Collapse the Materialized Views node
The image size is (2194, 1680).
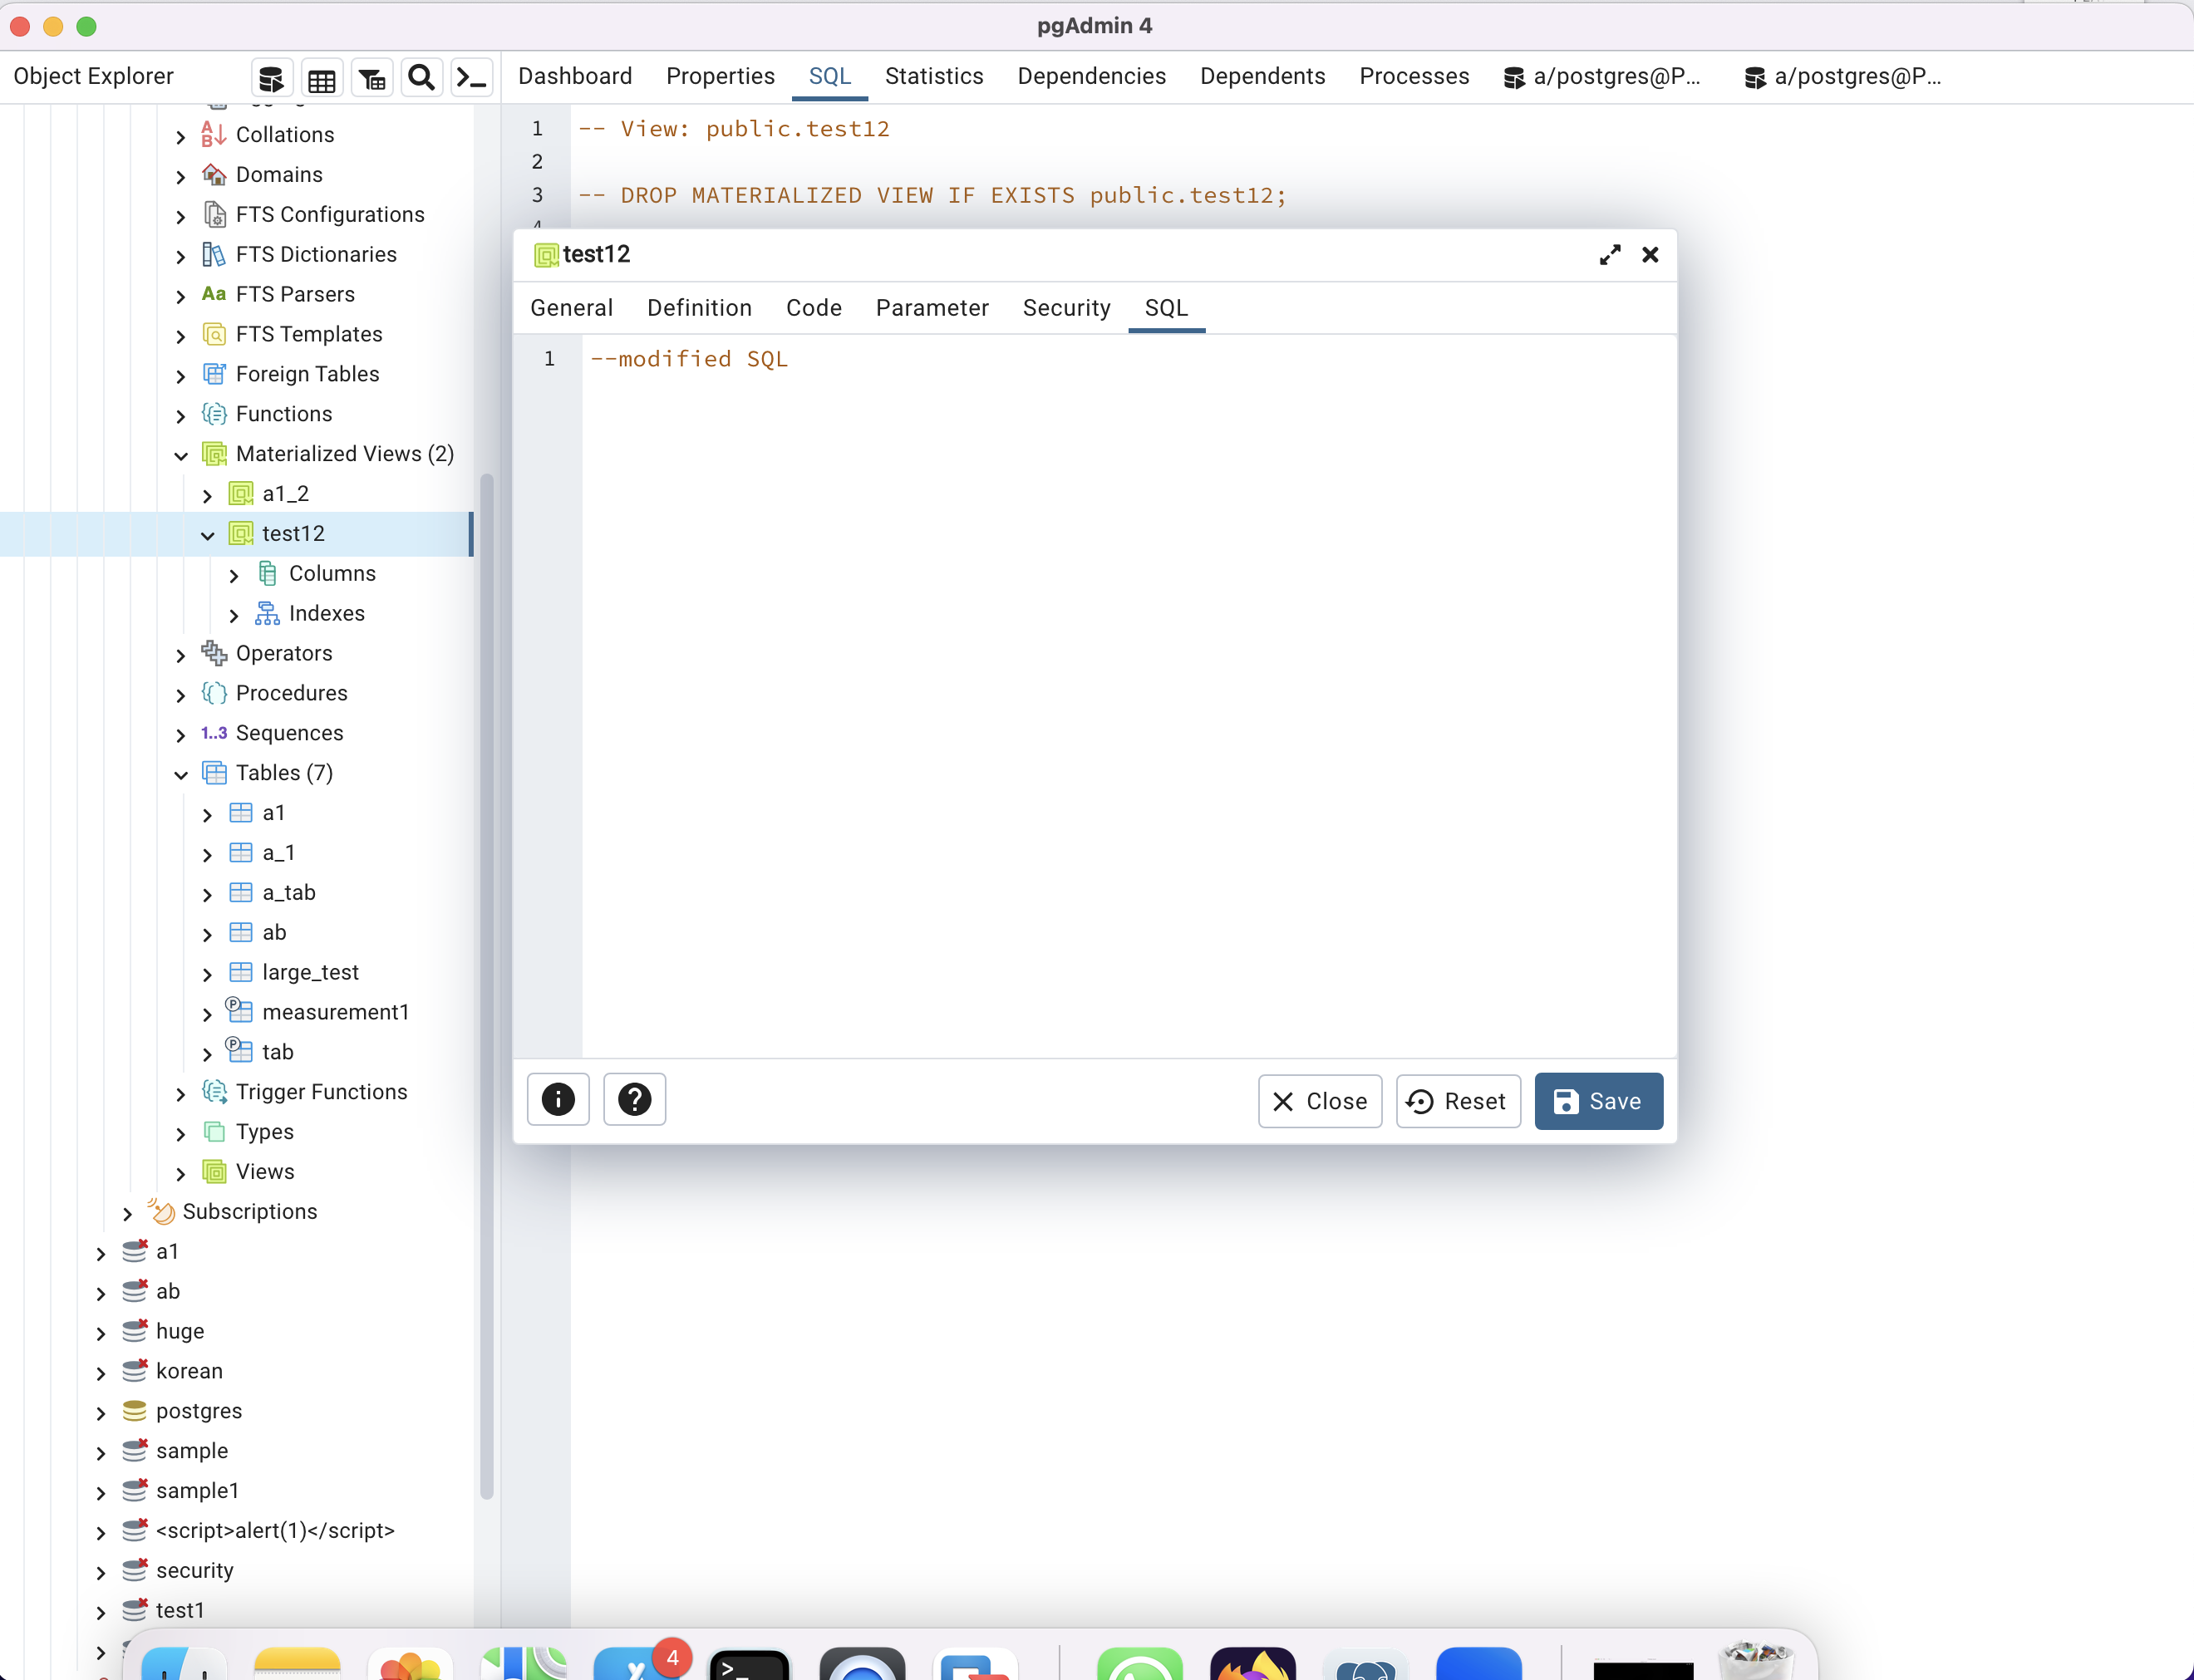pos(181,456)
